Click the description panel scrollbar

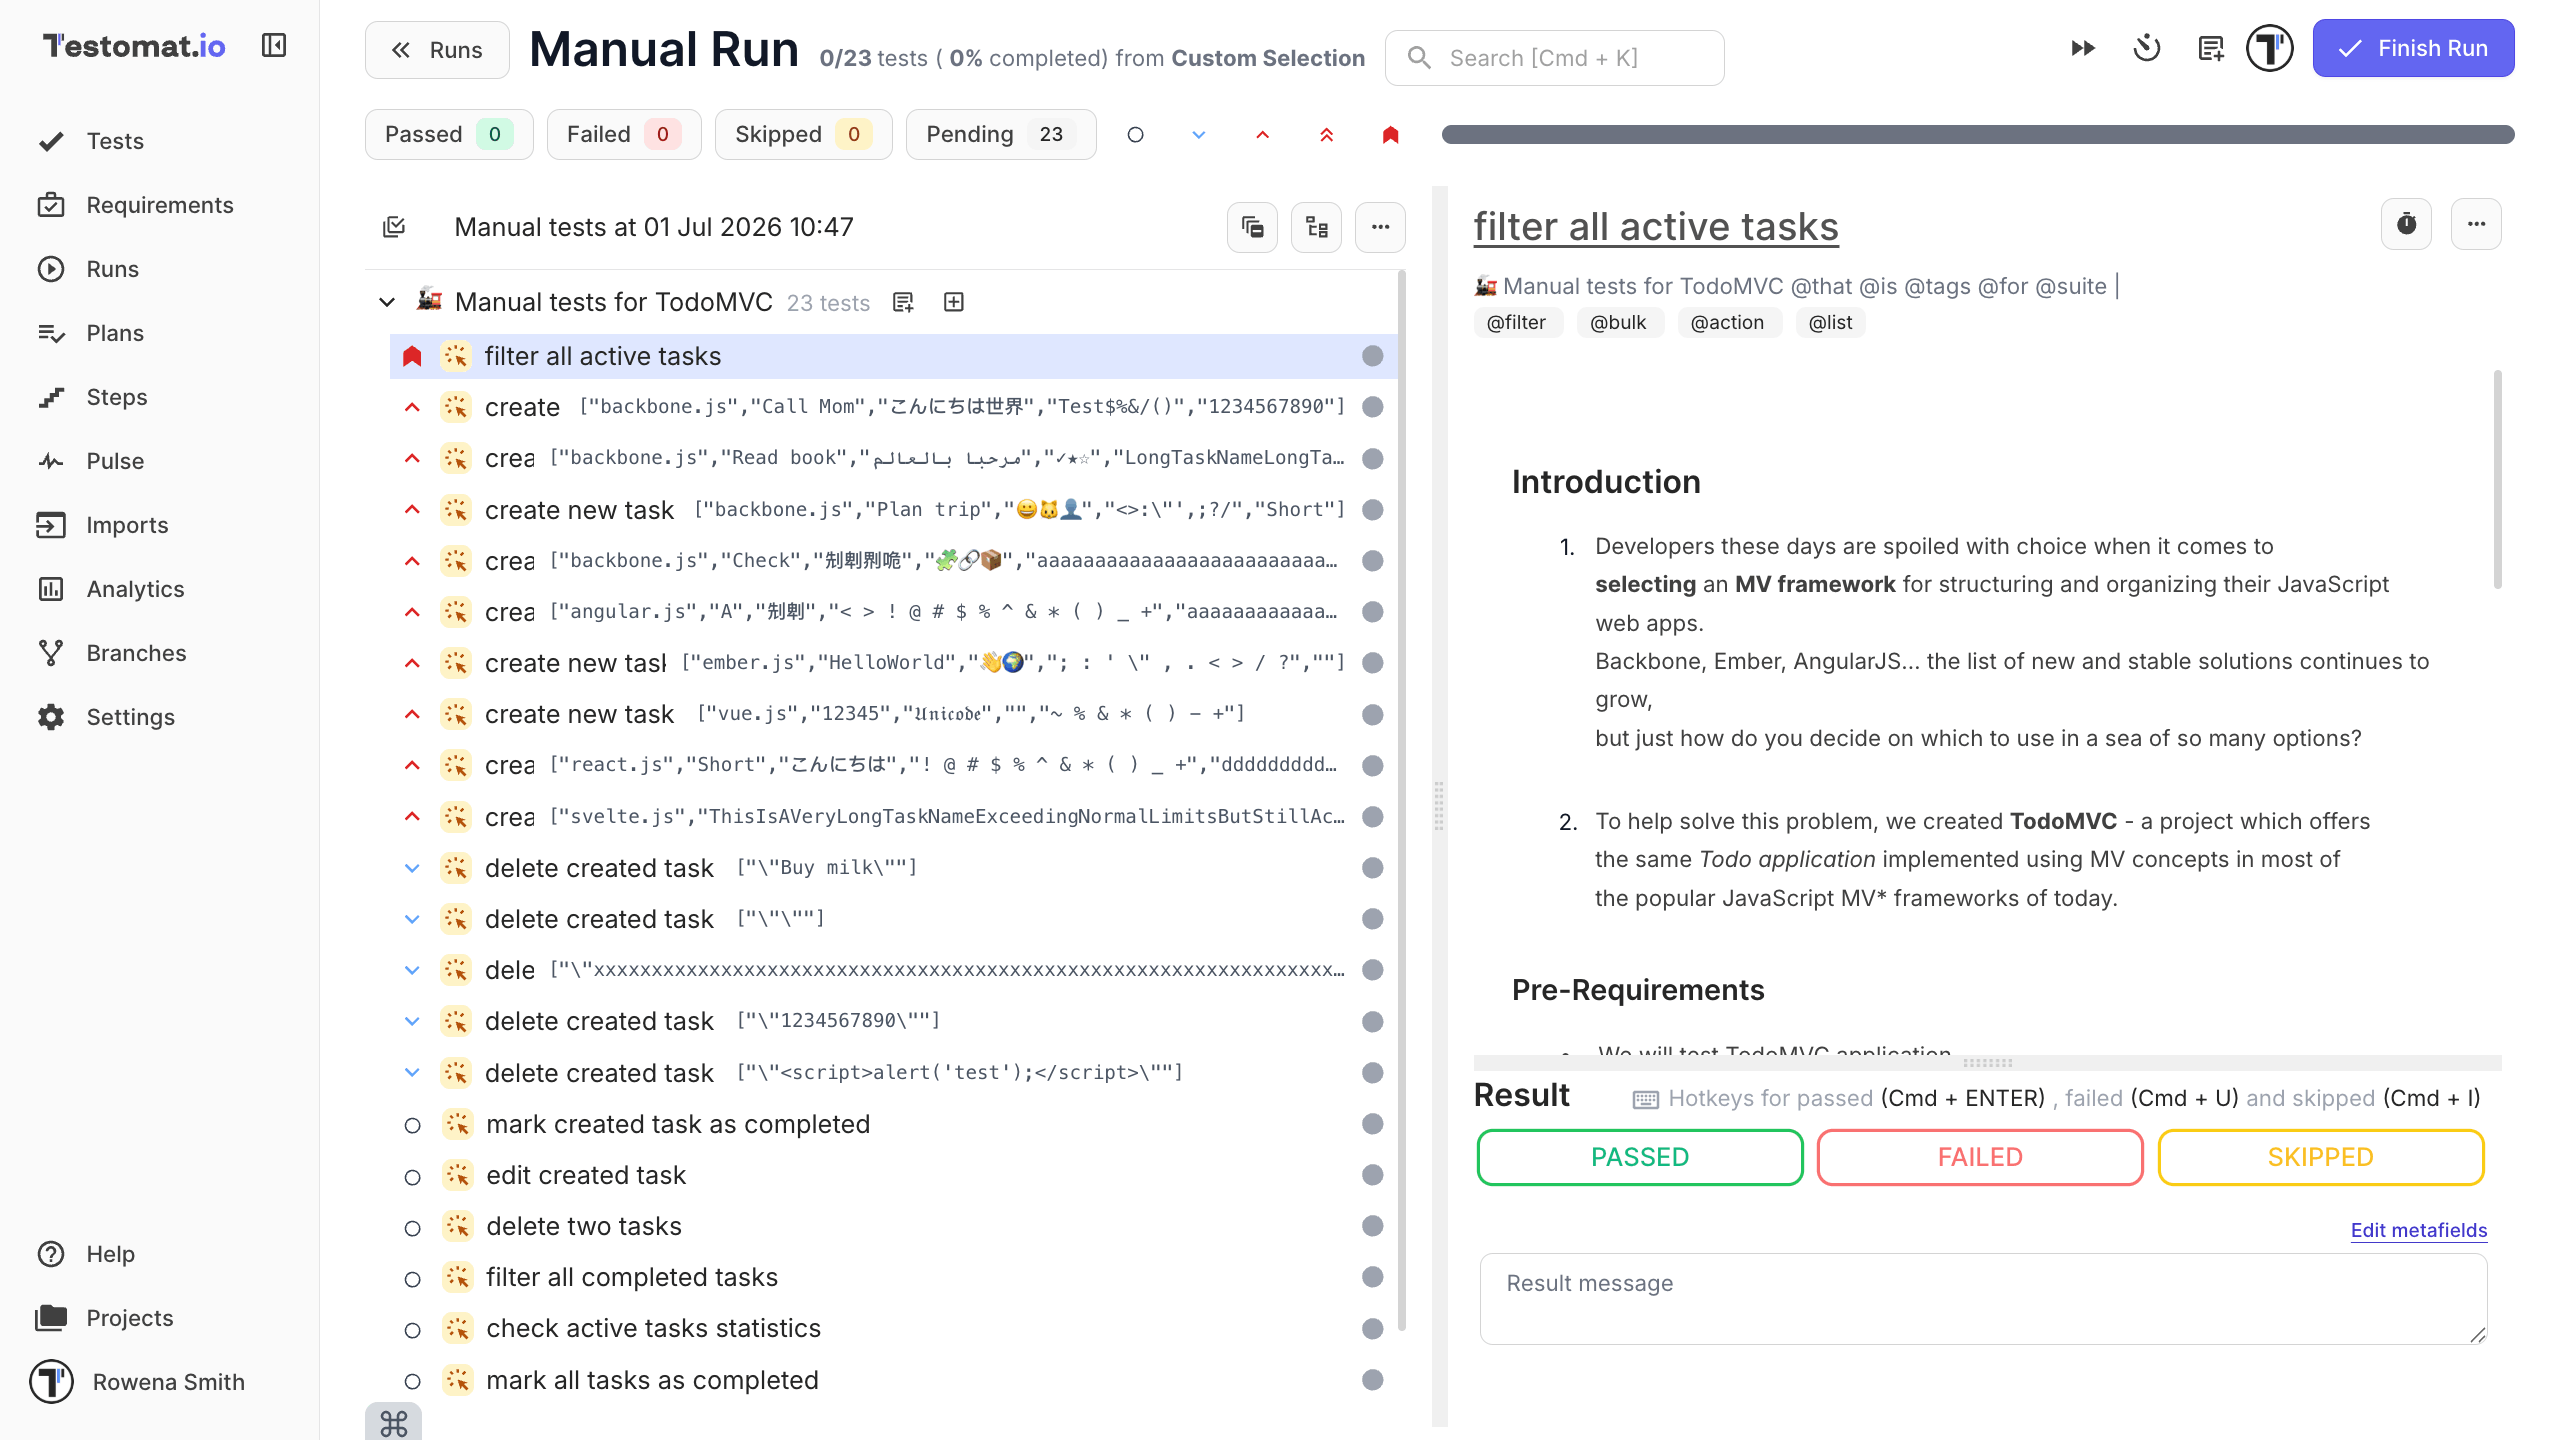[x=2498, y=480]
